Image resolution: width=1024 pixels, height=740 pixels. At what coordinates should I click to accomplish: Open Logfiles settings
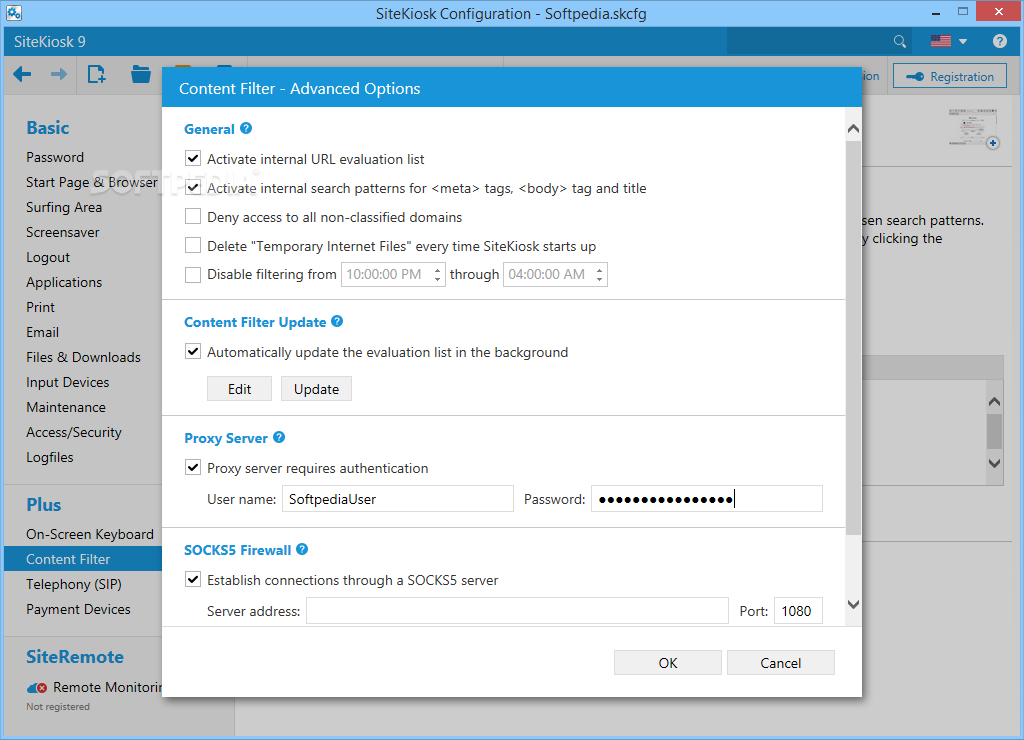[x=50, y=457]
